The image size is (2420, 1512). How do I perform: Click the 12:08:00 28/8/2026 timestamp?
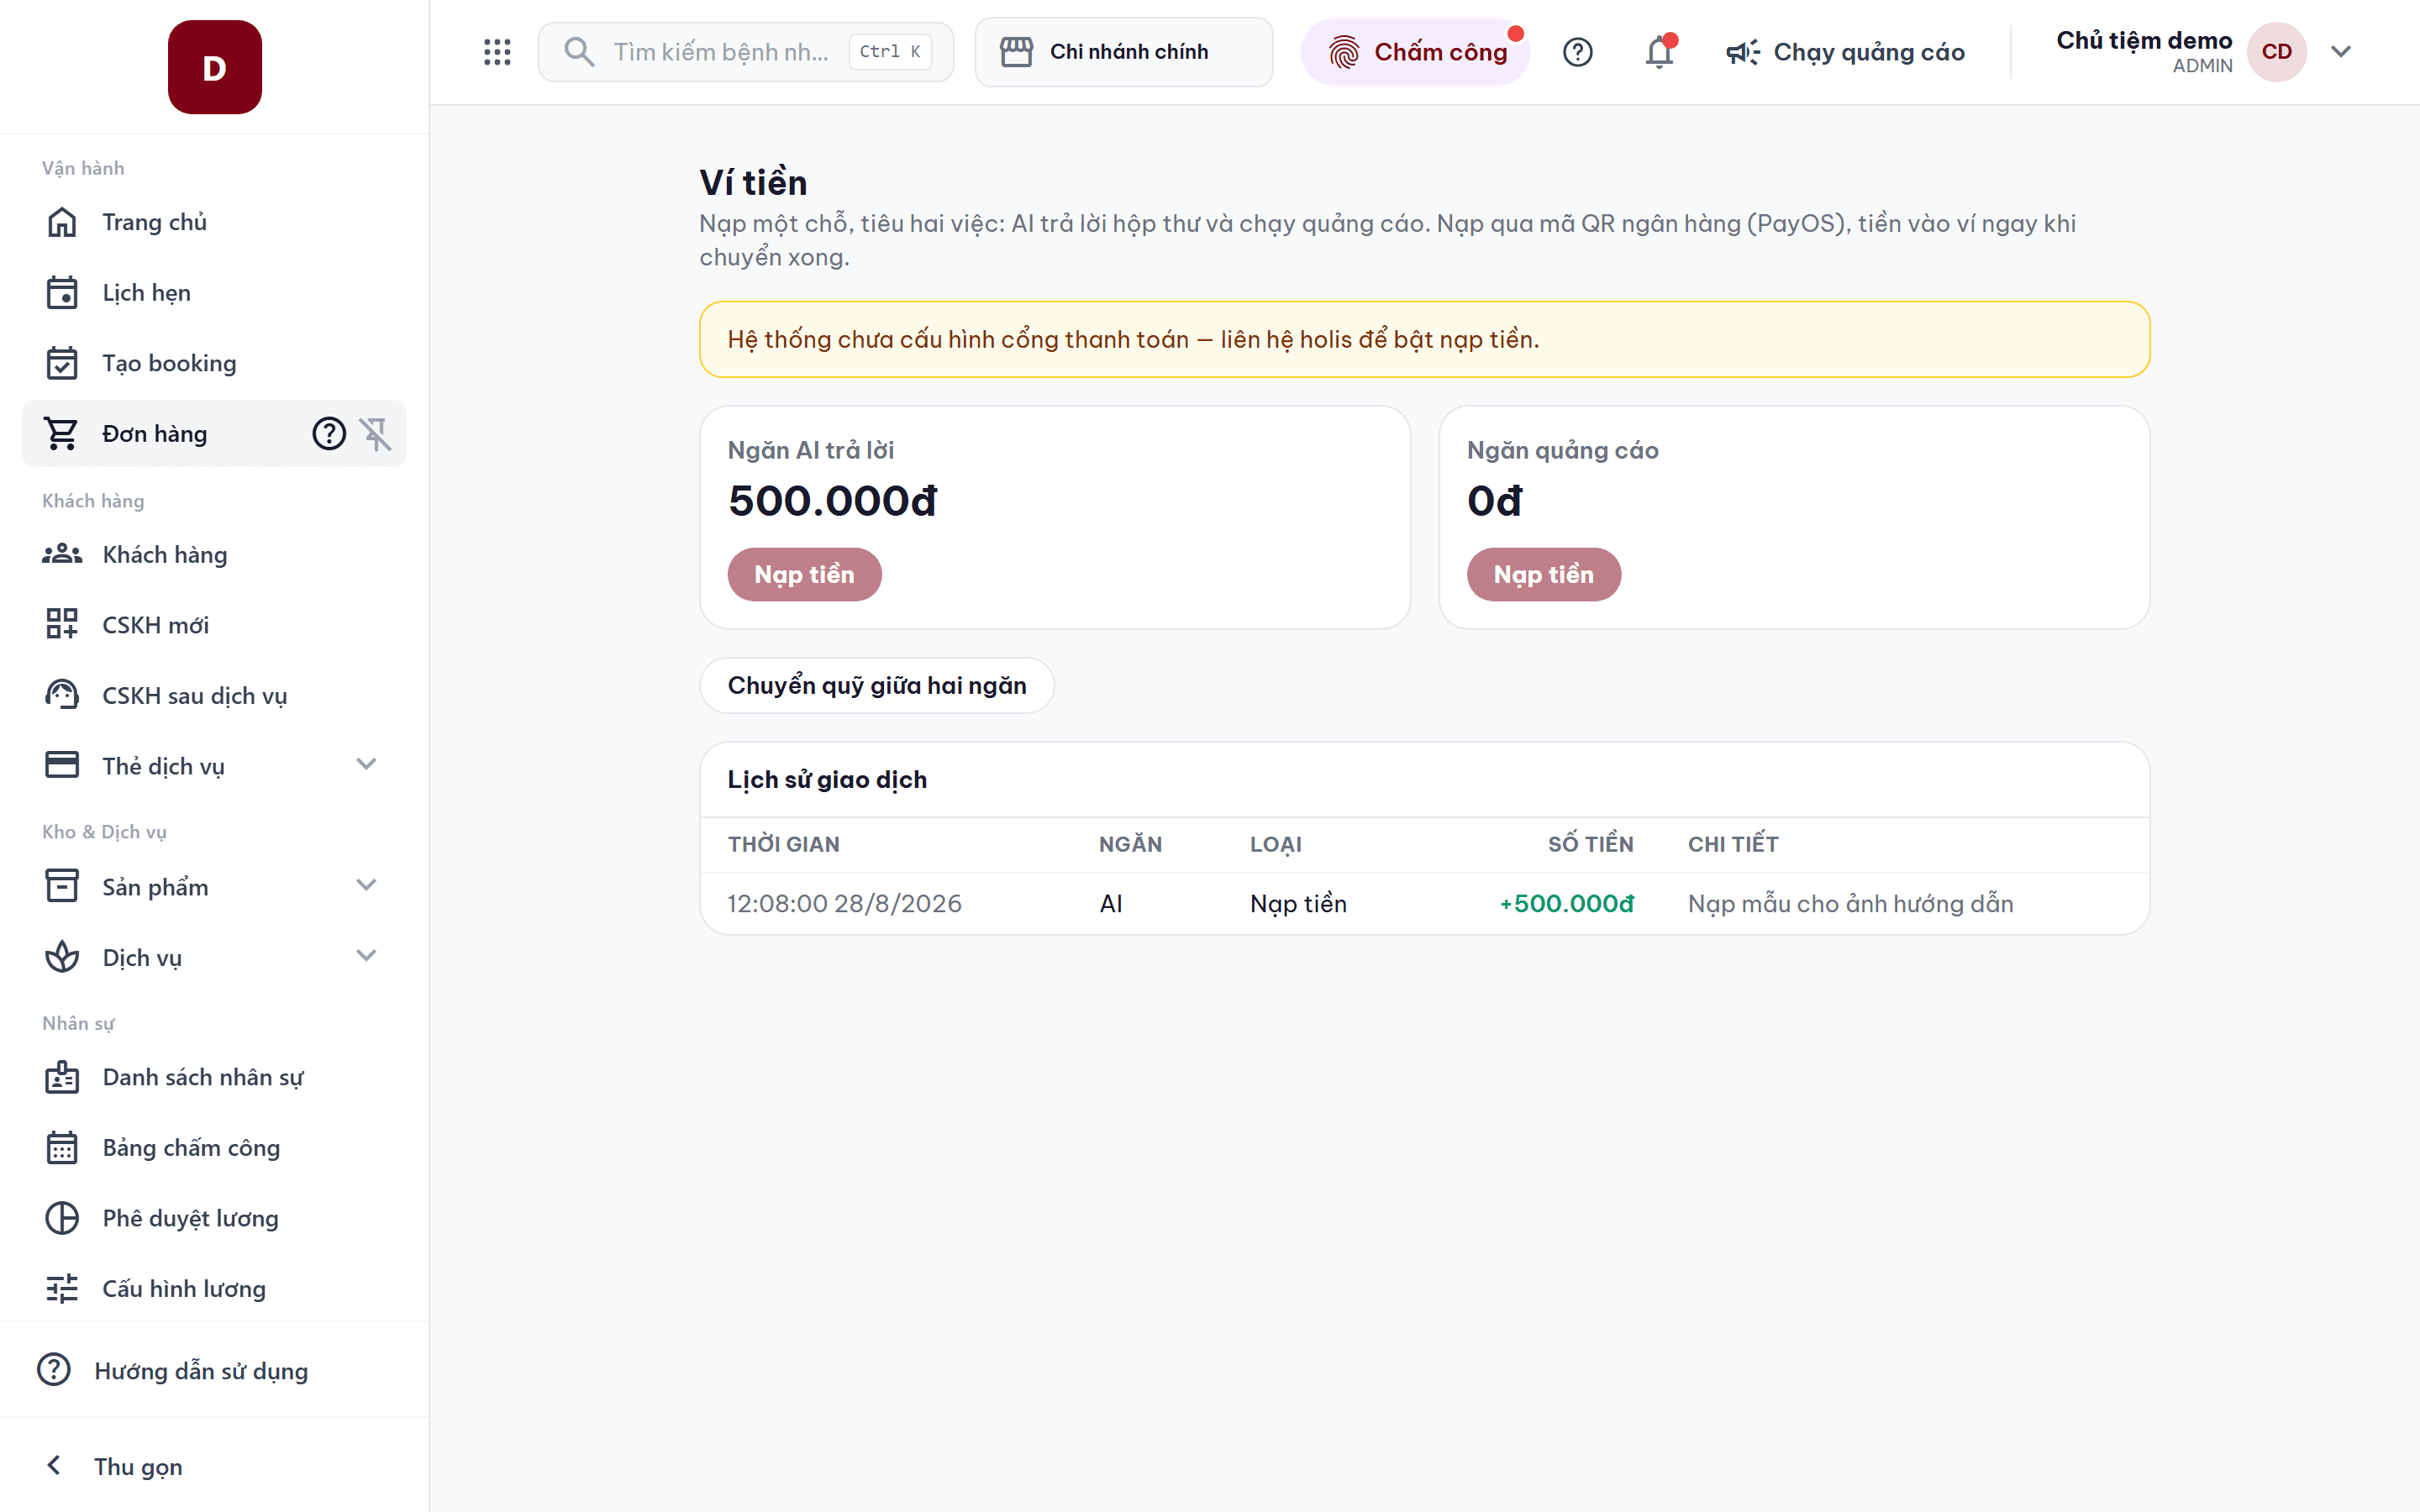click(844, 903)
